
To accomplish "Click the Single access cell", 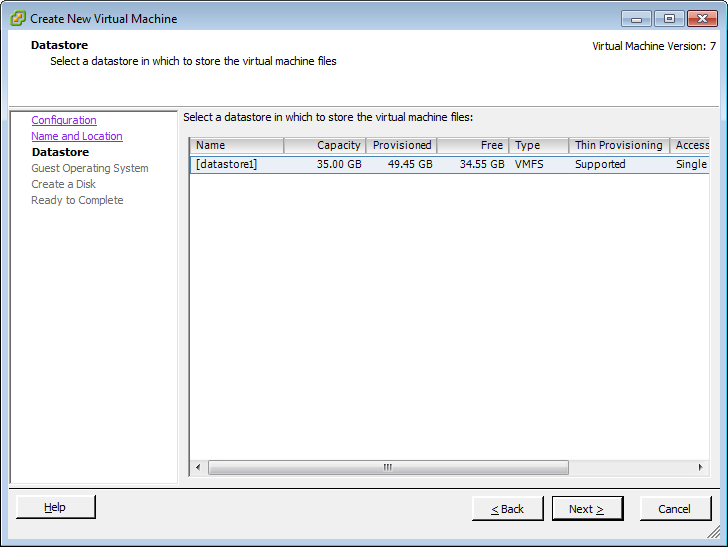I will pyautogui.click(x=691, y=164).
